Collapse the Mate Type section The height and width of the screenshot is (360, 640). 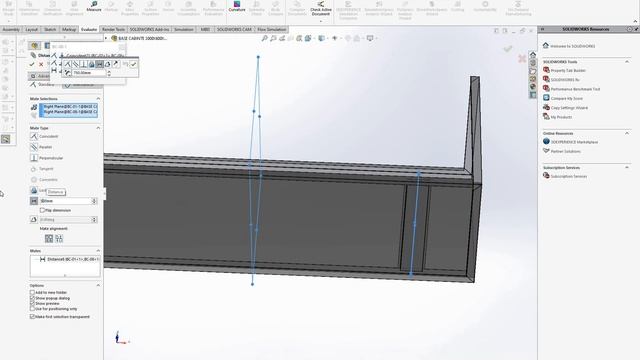coord(98,128)
